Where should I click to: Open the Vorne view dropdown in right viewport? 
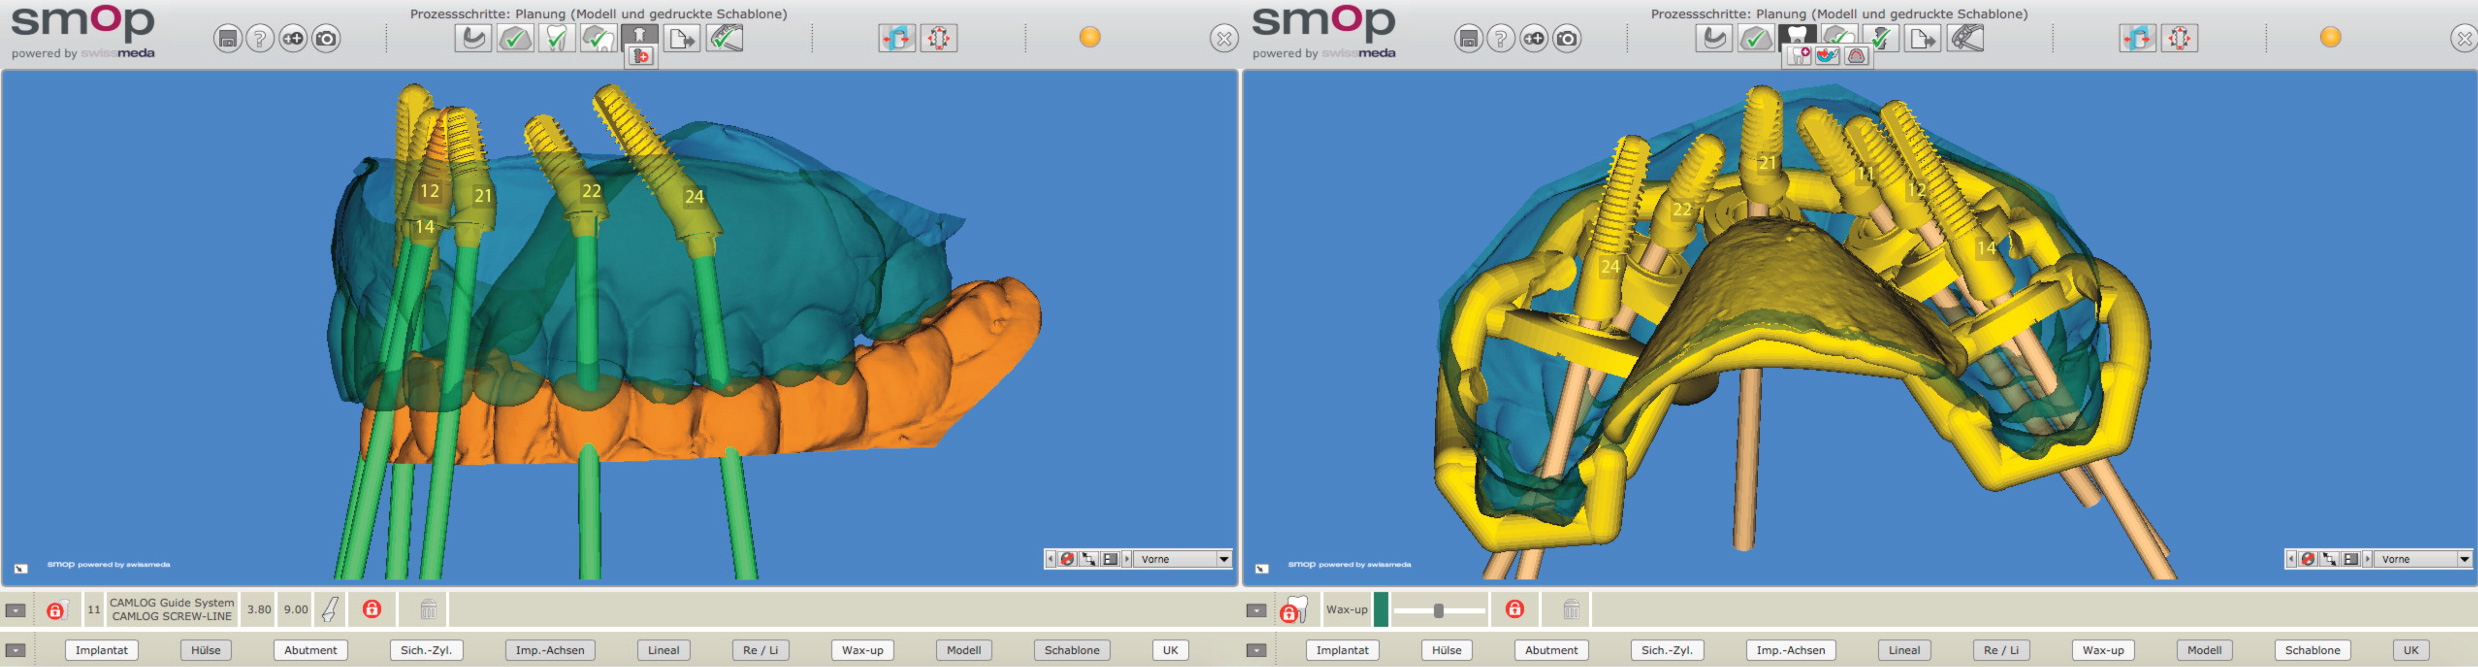tap(2463, 559)
